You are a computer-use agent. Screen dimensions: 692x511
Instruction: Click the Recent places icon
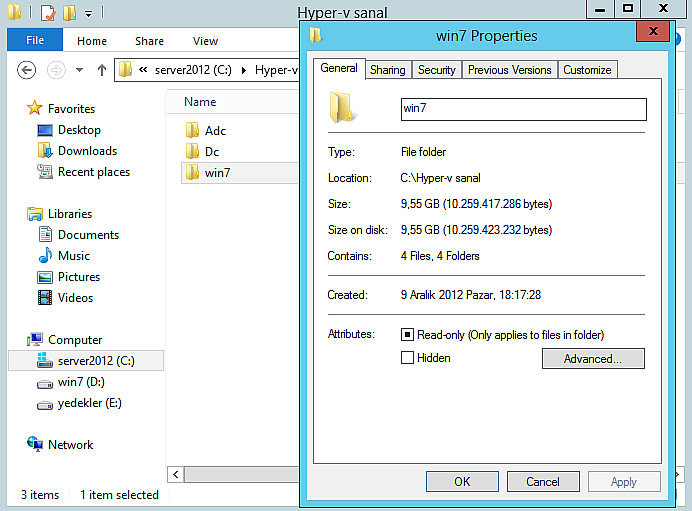45,171
